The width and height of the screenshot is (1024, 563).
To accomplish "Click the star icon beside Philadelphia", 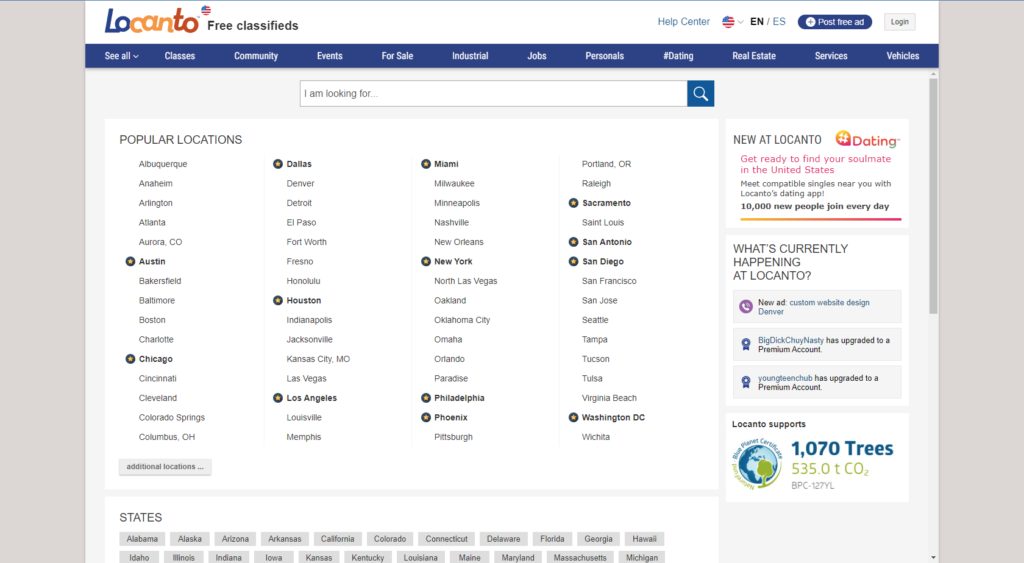I will [x=426, y=398].
